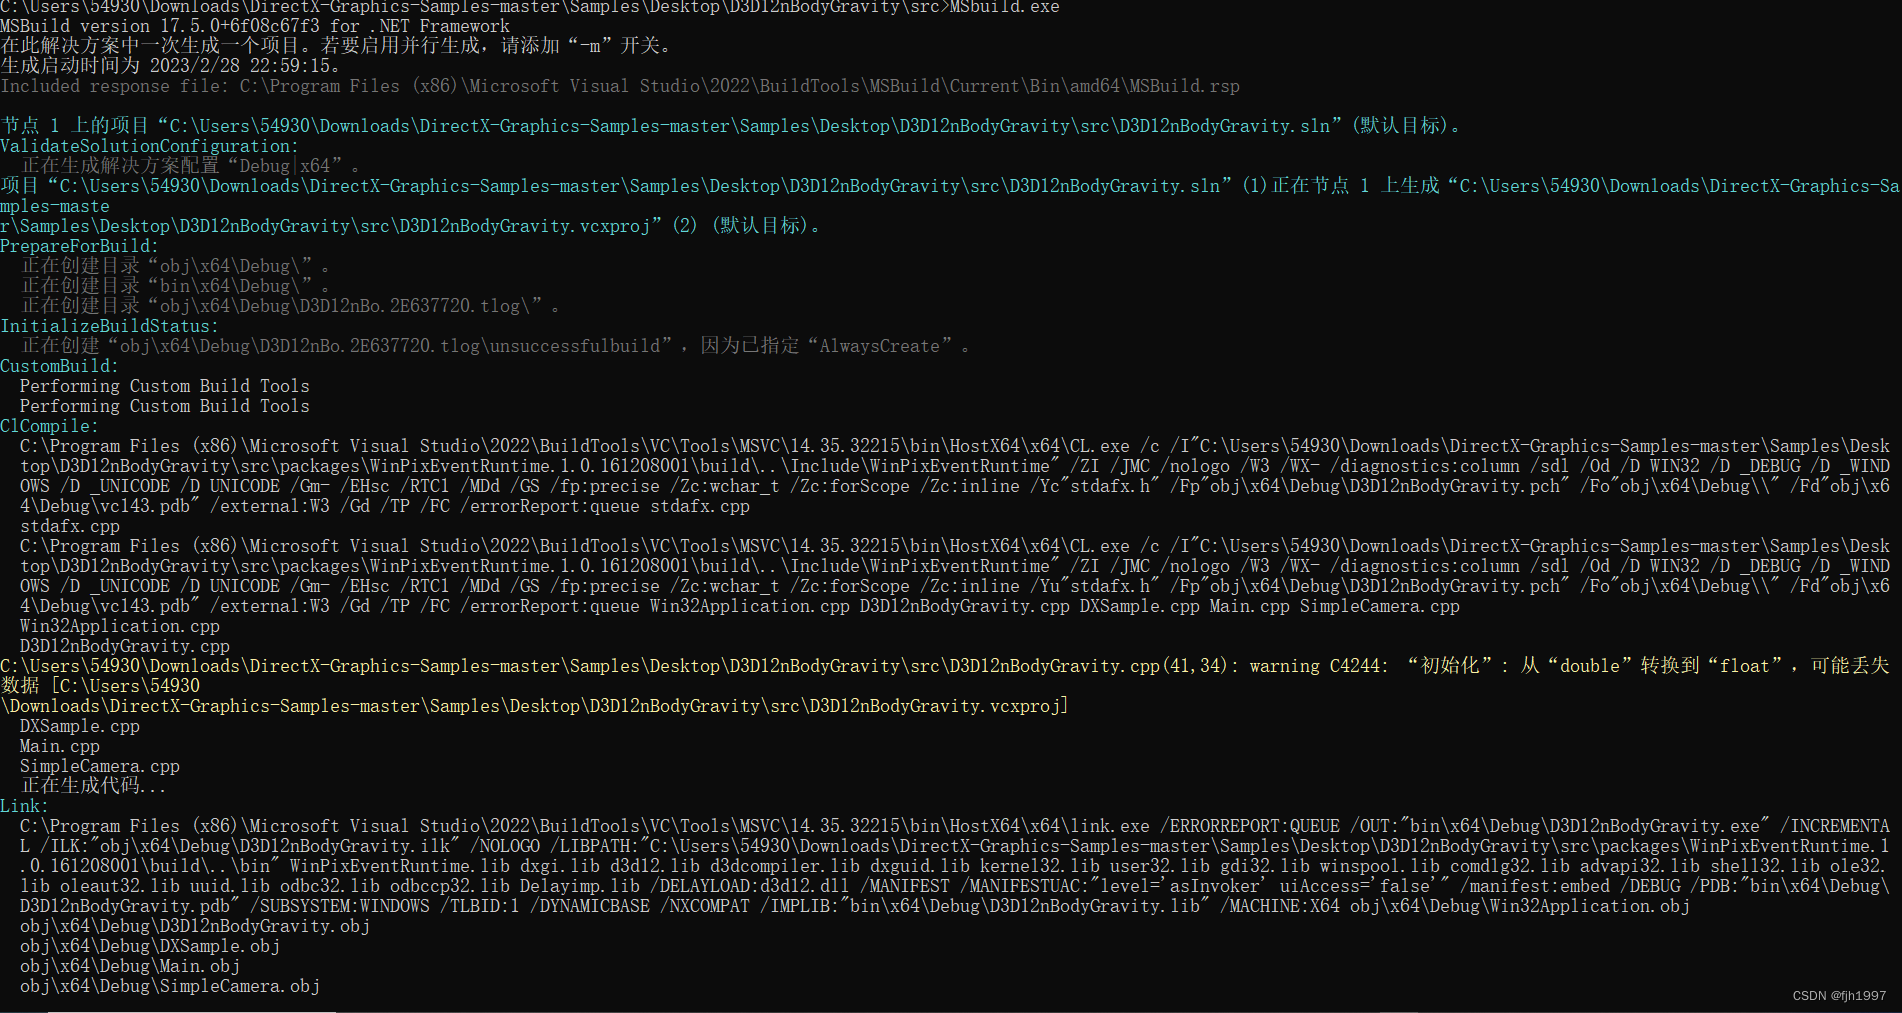Click the MSBuild version 17.5.0 line
The image size is (1902, 1013).
[x=255, y=26]
